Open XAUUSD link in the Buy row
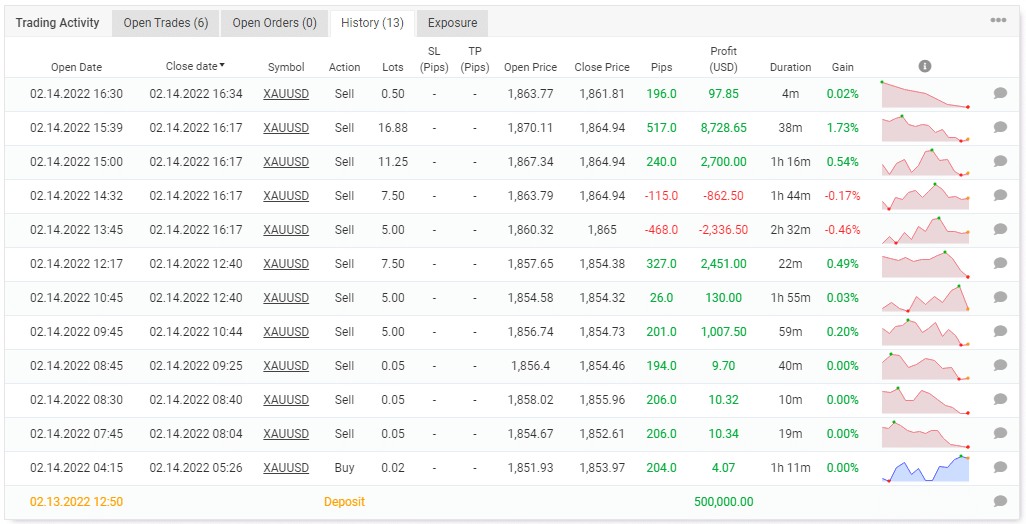This screenshot has width=1026, height=524. click(x=286, y=468)
